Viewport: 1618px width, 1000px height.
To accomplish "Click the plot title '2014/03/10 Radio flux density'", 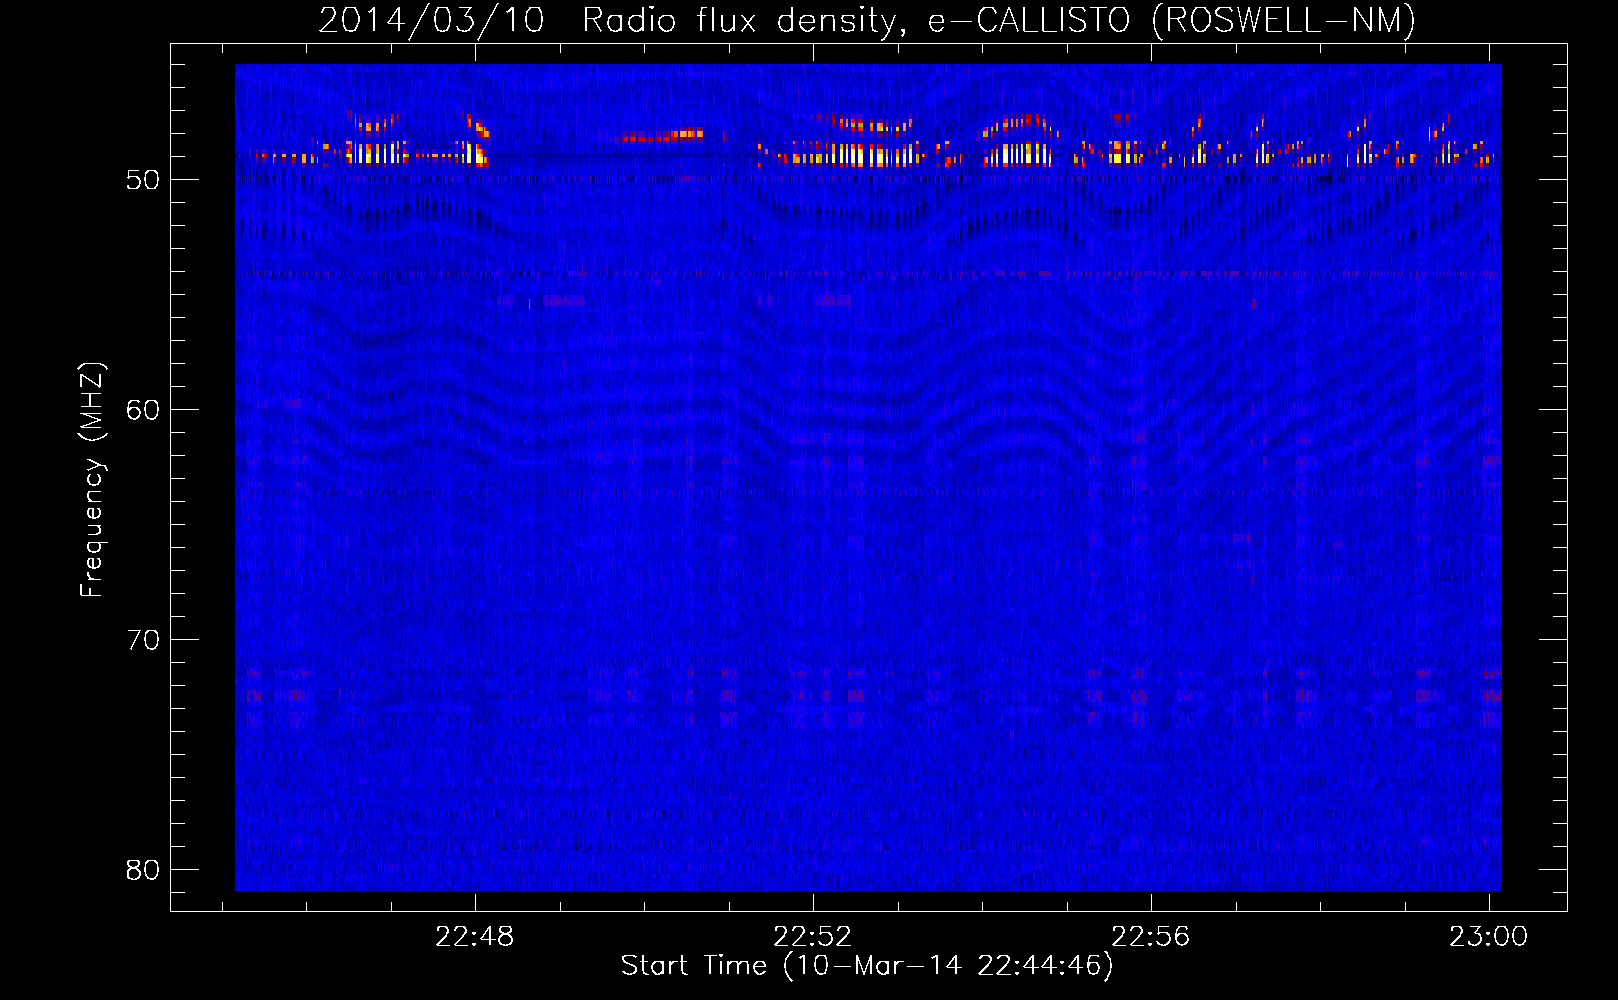I will tap(867, 20).
